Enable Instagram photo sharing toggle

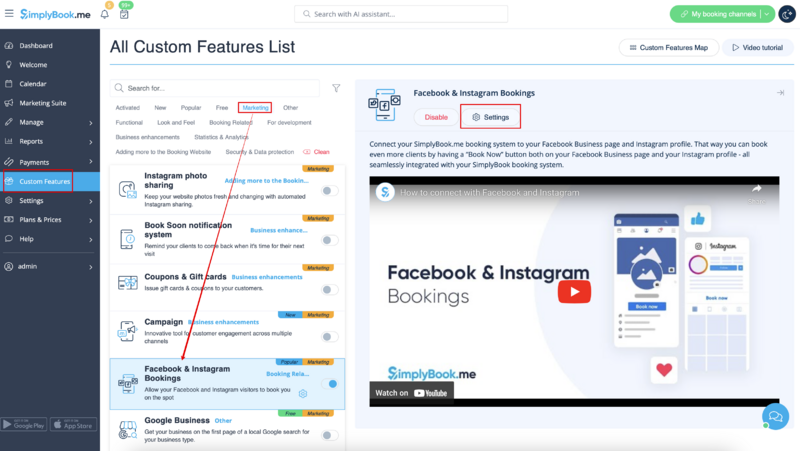(330, 190)
